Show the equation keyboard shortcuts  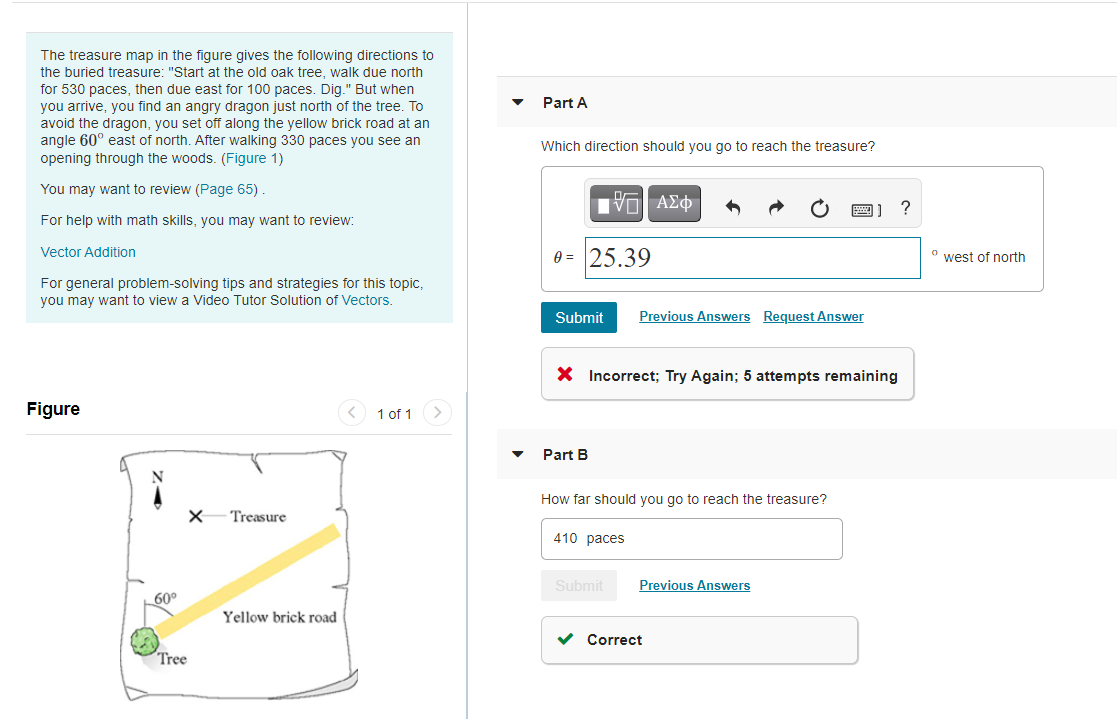(864, 208)
